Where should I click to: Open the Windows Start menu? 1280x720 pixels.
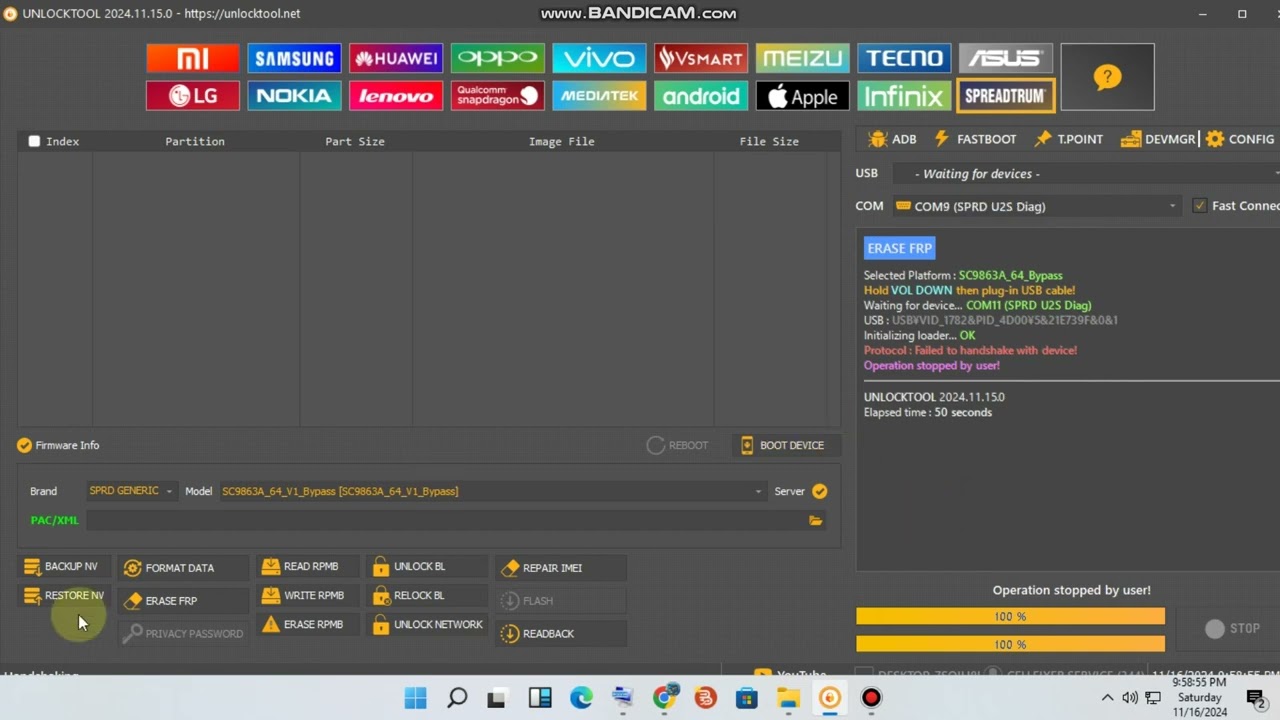point(415,698)
